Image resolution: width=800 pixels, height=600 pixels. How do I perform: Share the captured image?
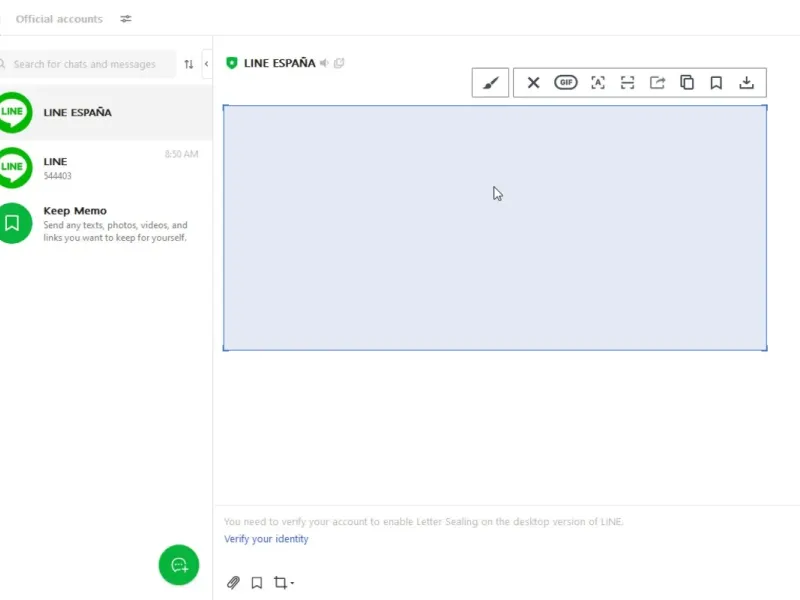[x=657, y=83]
